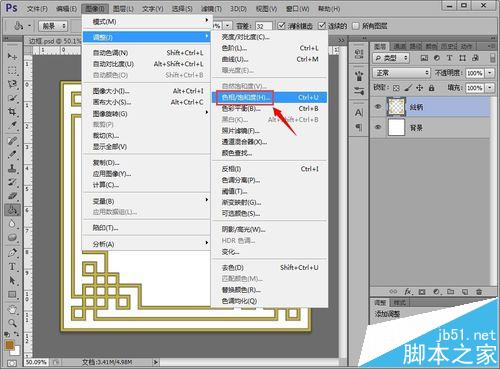Image resolution: width=500 pixels, height=369 pixels.
Task: Select the Hand tool
Action: [12, 309]
